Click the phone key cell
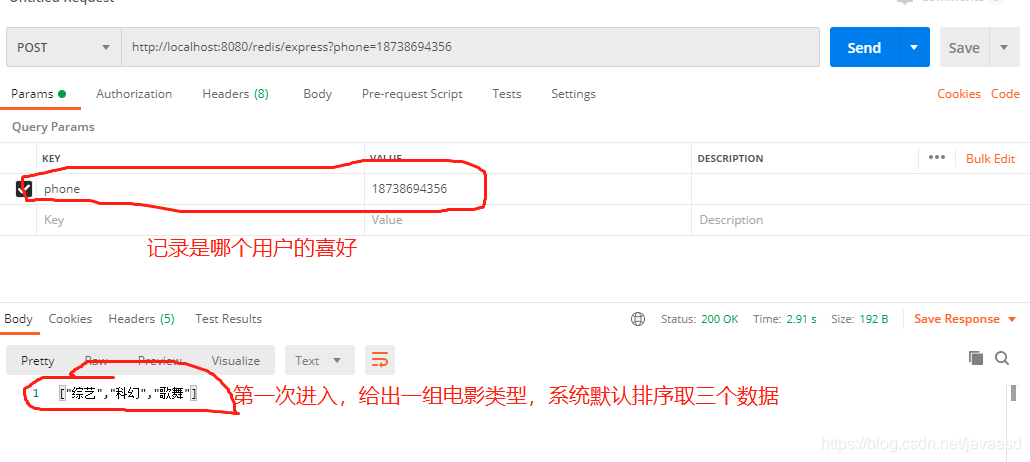The height and width of the screenshot is (462, 1030). click(200, 189)
